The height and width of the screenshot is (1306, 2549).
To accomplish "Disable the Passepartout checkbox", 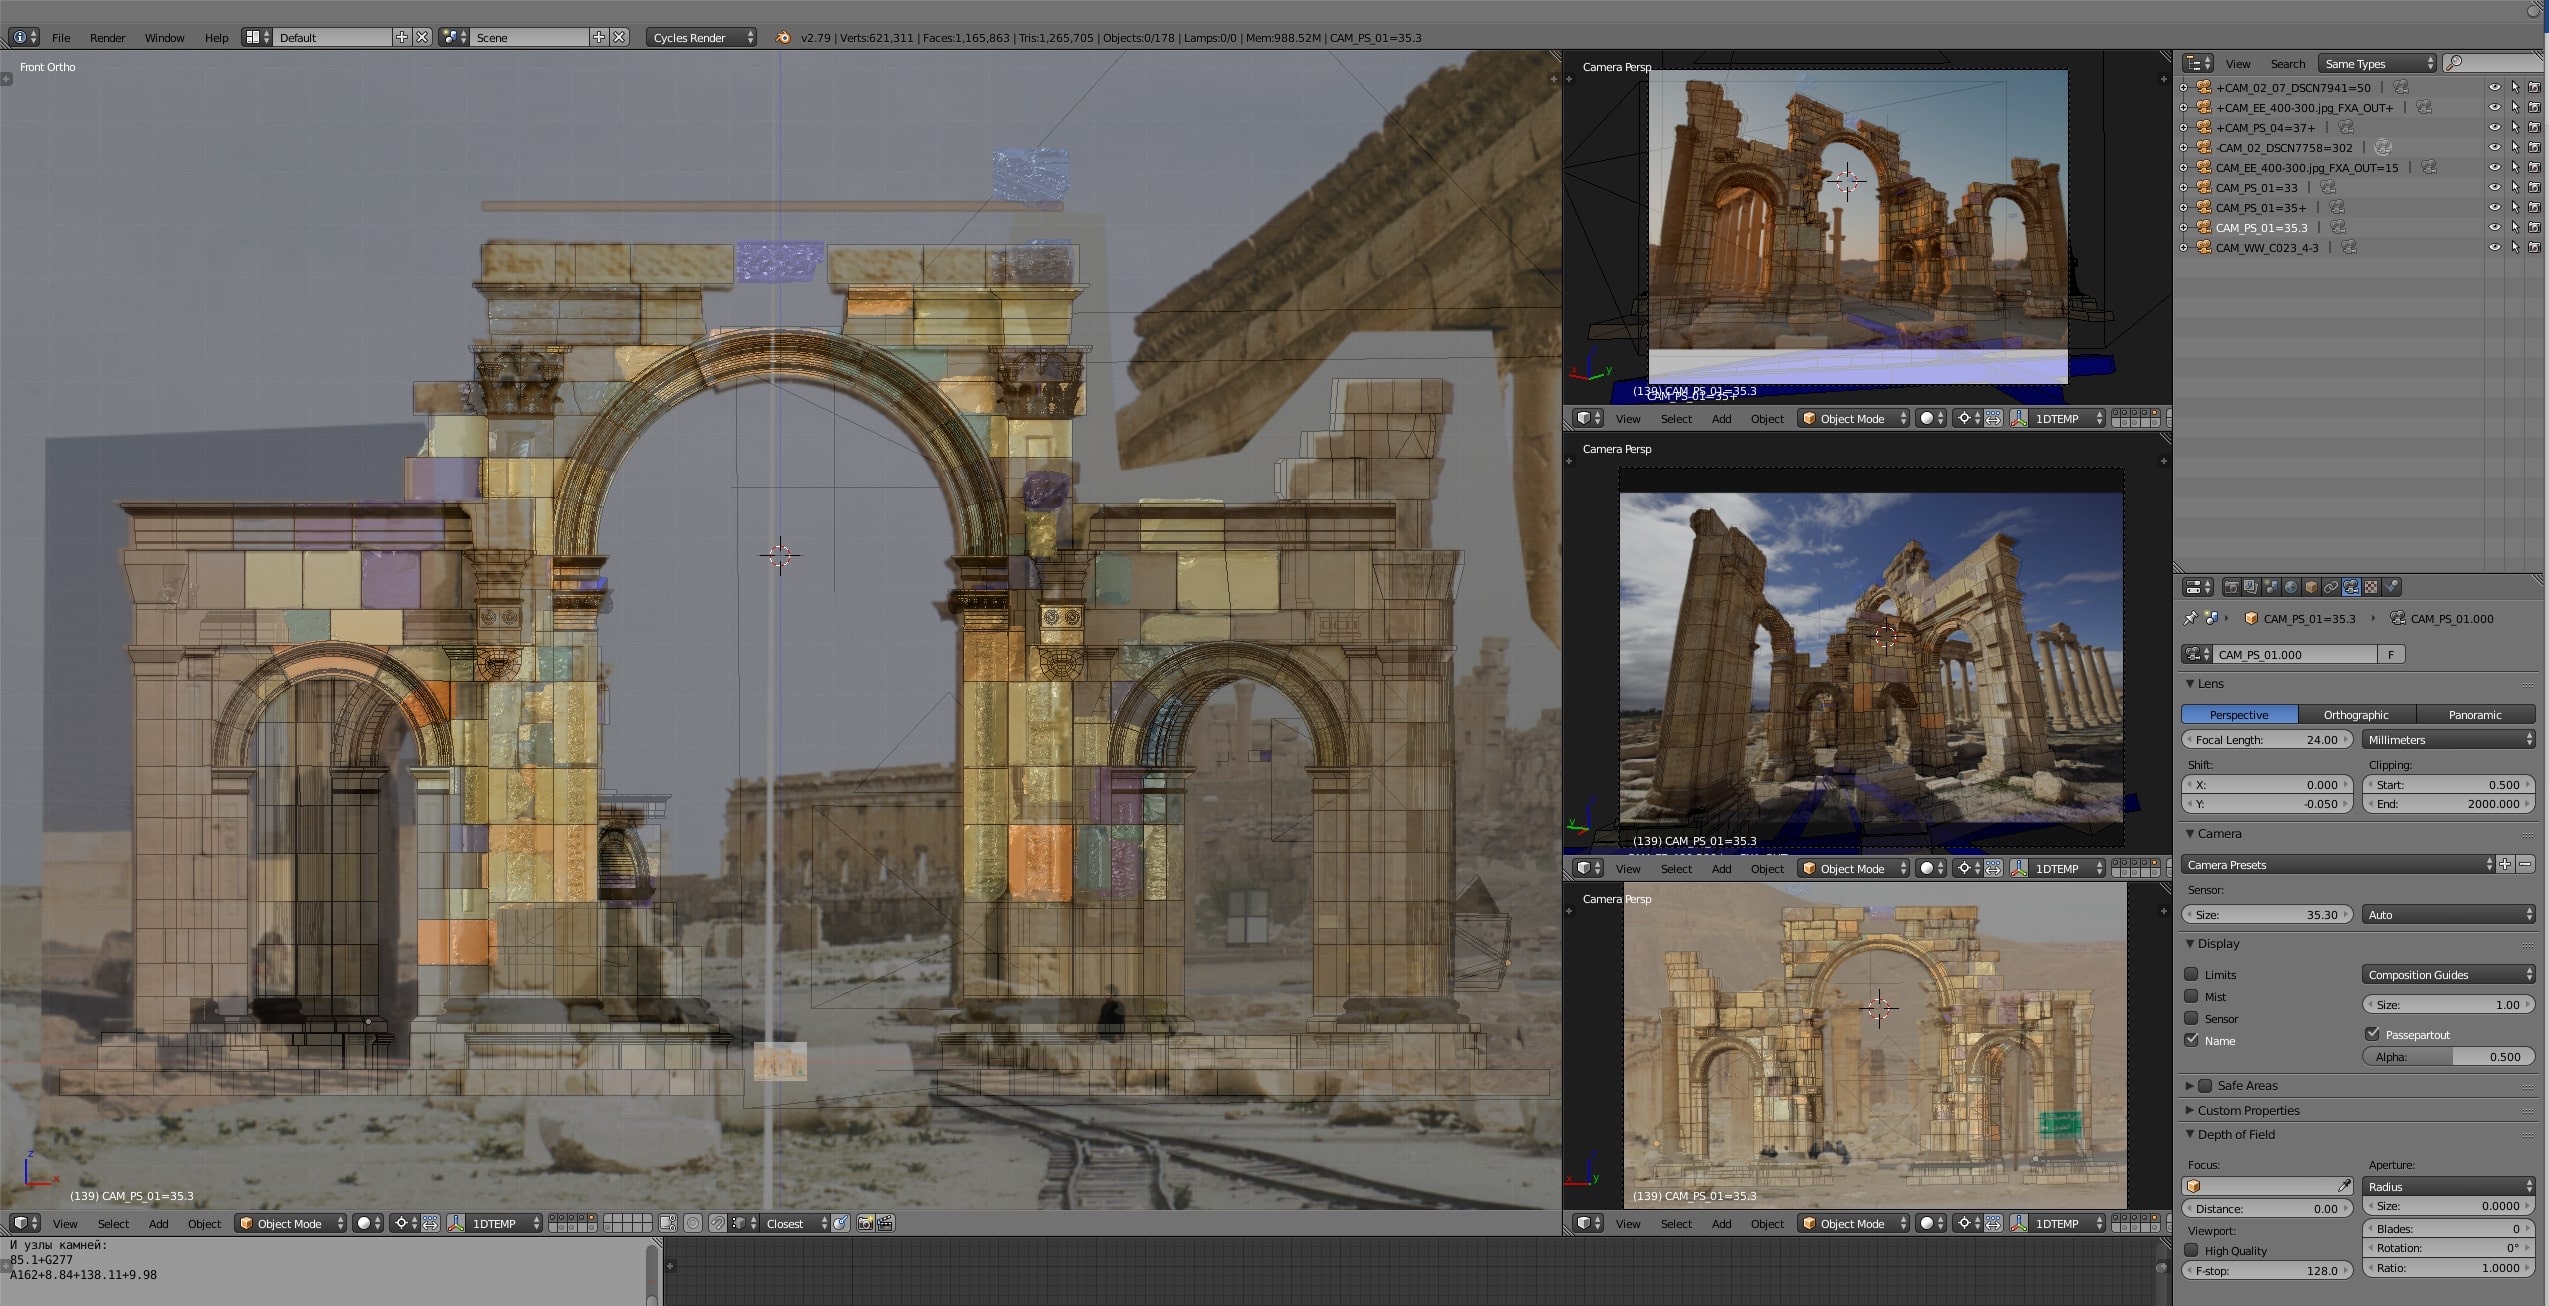I will pos(2372,1034).
